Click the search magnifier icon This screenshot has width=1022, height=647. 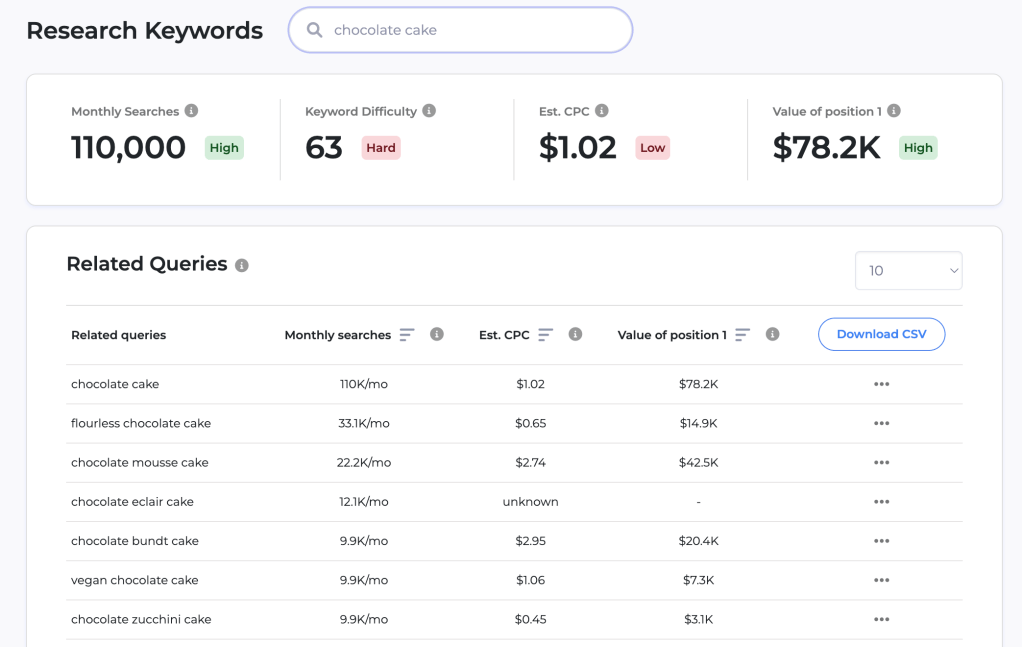tap(315, 30)
